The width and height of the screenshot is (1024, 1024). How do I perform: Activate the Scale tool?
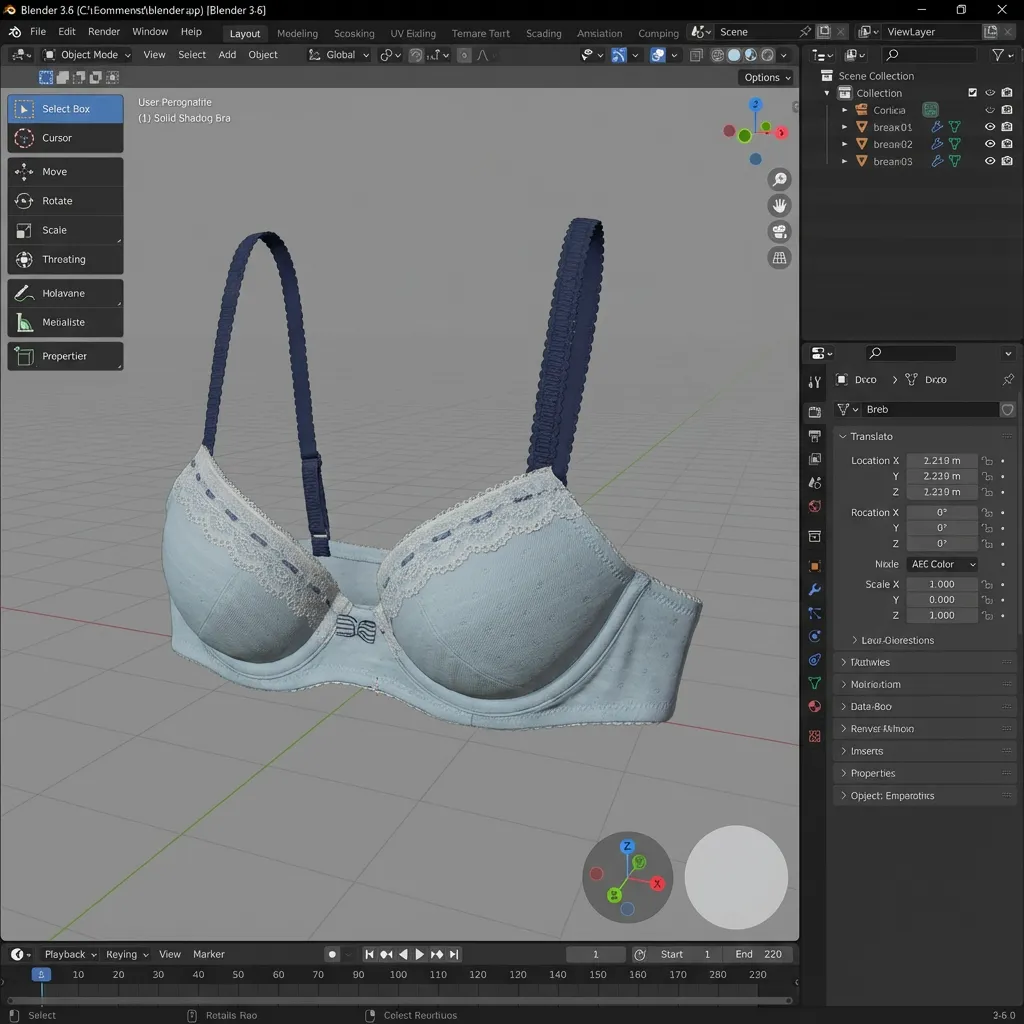[64, 230]
